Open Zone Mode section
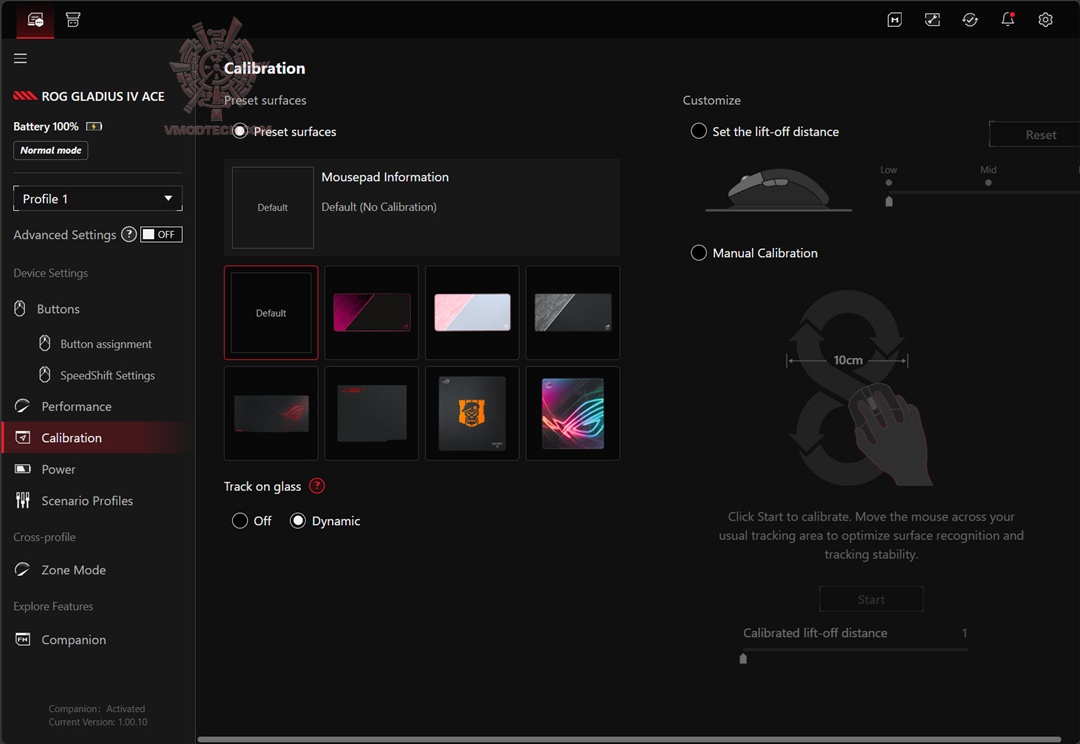The height and width of the screenshot is (744, 1080). coord(73,570)
